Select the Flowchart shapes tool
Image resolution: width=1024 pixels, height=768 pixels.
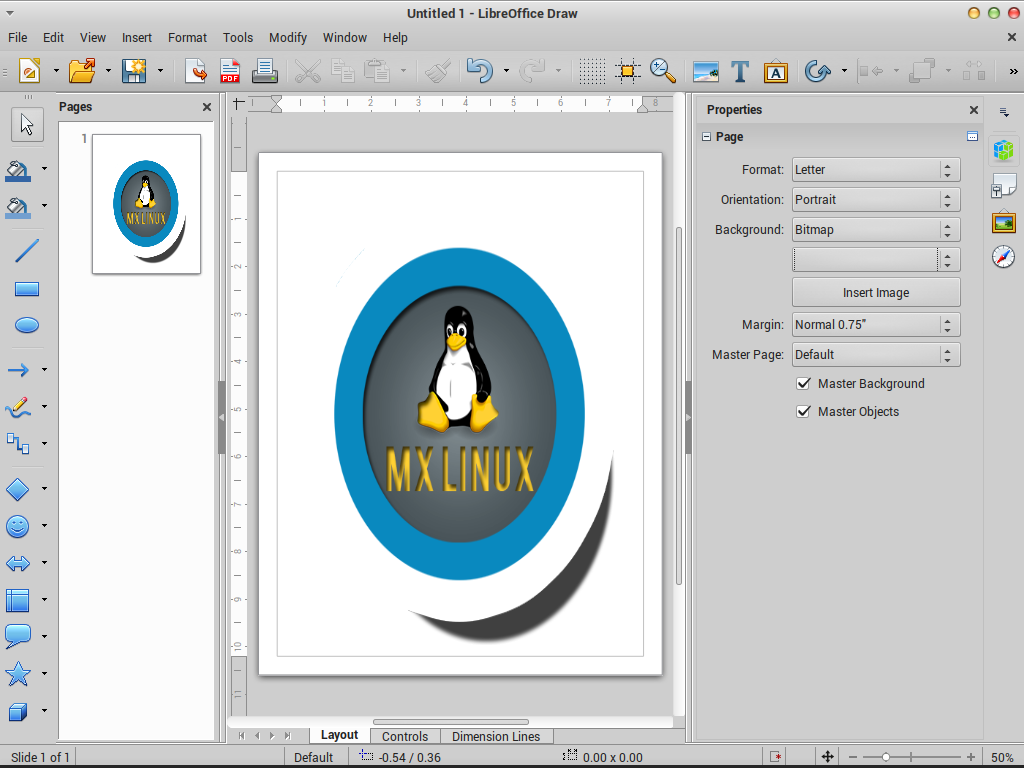pos(18,600)
